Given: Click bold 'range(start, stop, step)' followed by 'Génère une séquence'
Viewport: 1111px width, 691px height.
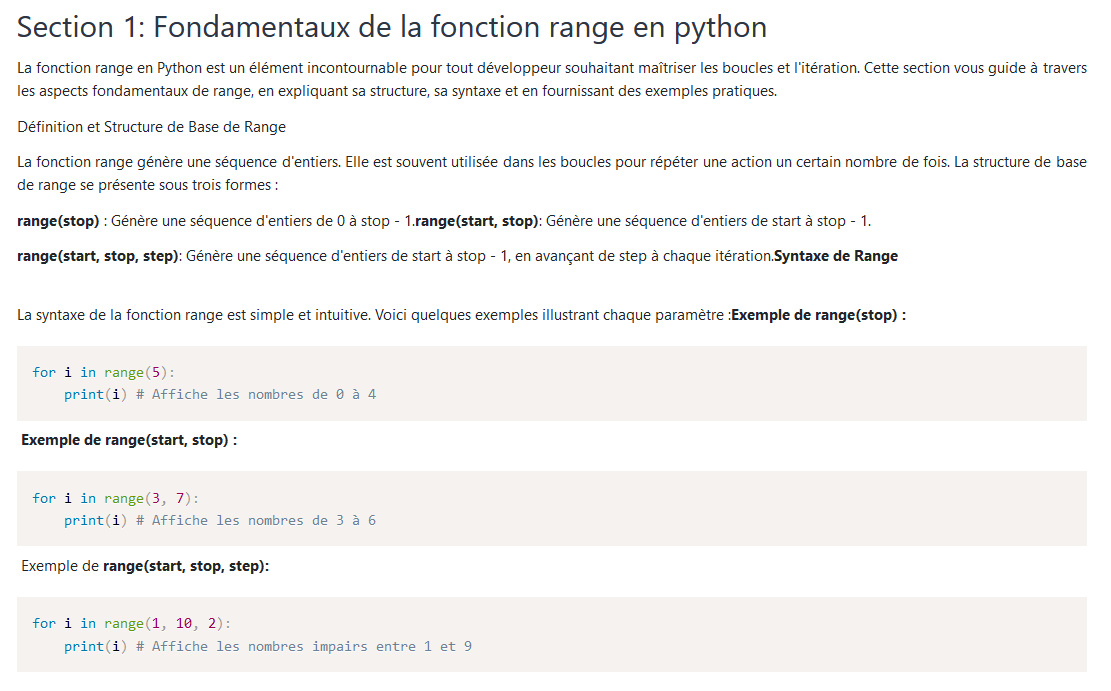Looking at the screenshot, I should click(98, 256).
